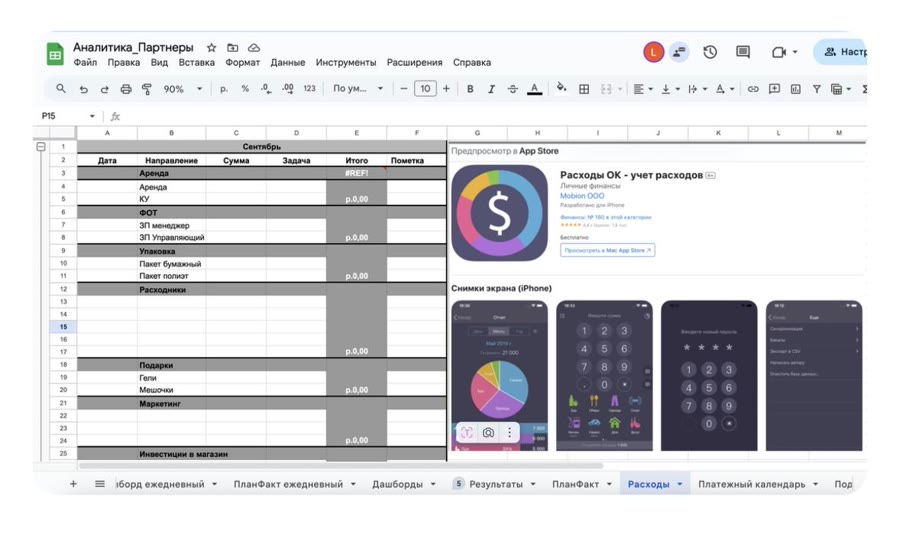Open the Формат menu
900x535 pixels.
(x=242, y=63)
